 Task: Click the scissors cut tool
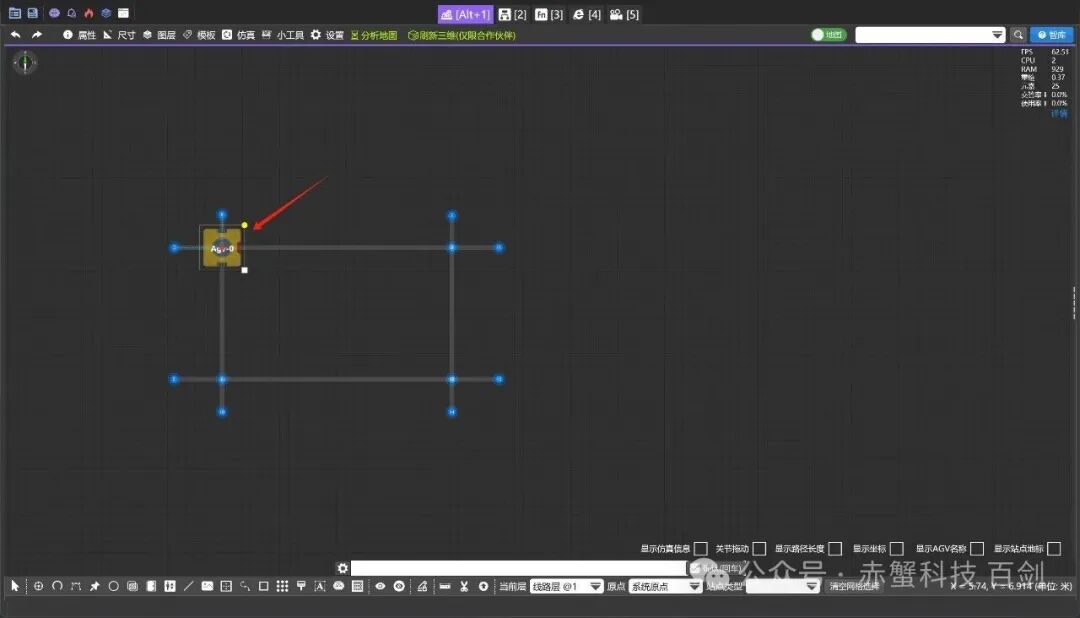464,586
